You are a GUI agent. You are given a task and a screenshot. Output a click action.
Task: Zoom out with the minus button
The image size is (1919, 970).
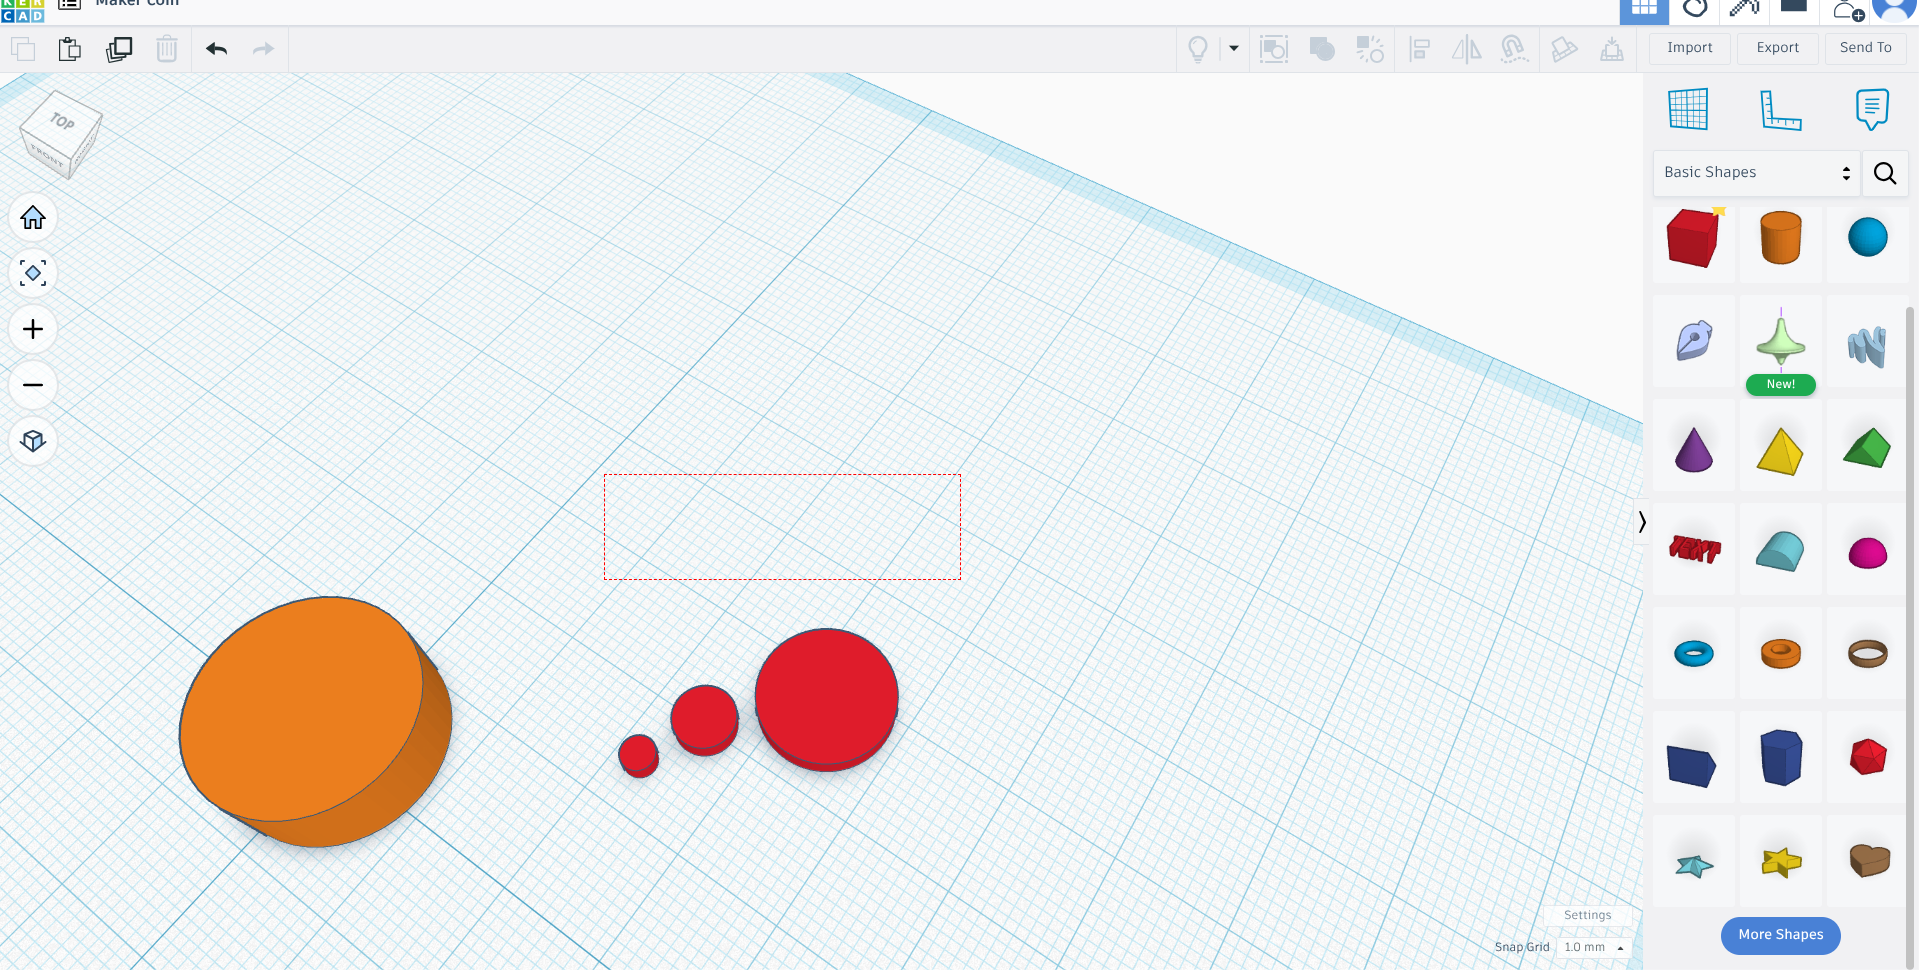(x=33, y=385)
